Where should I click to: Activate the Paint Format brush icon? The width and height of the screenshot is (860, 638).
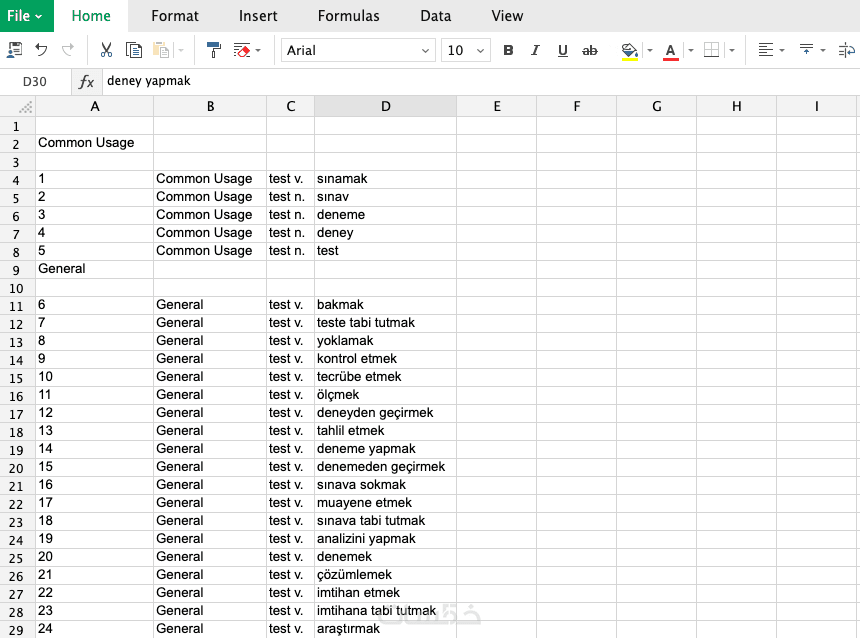coord(213,50)
